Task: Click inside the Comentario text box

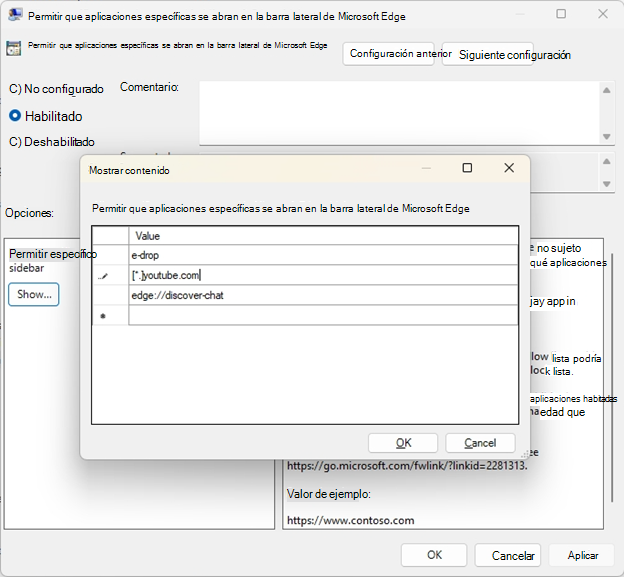Action: pos(399,113)
